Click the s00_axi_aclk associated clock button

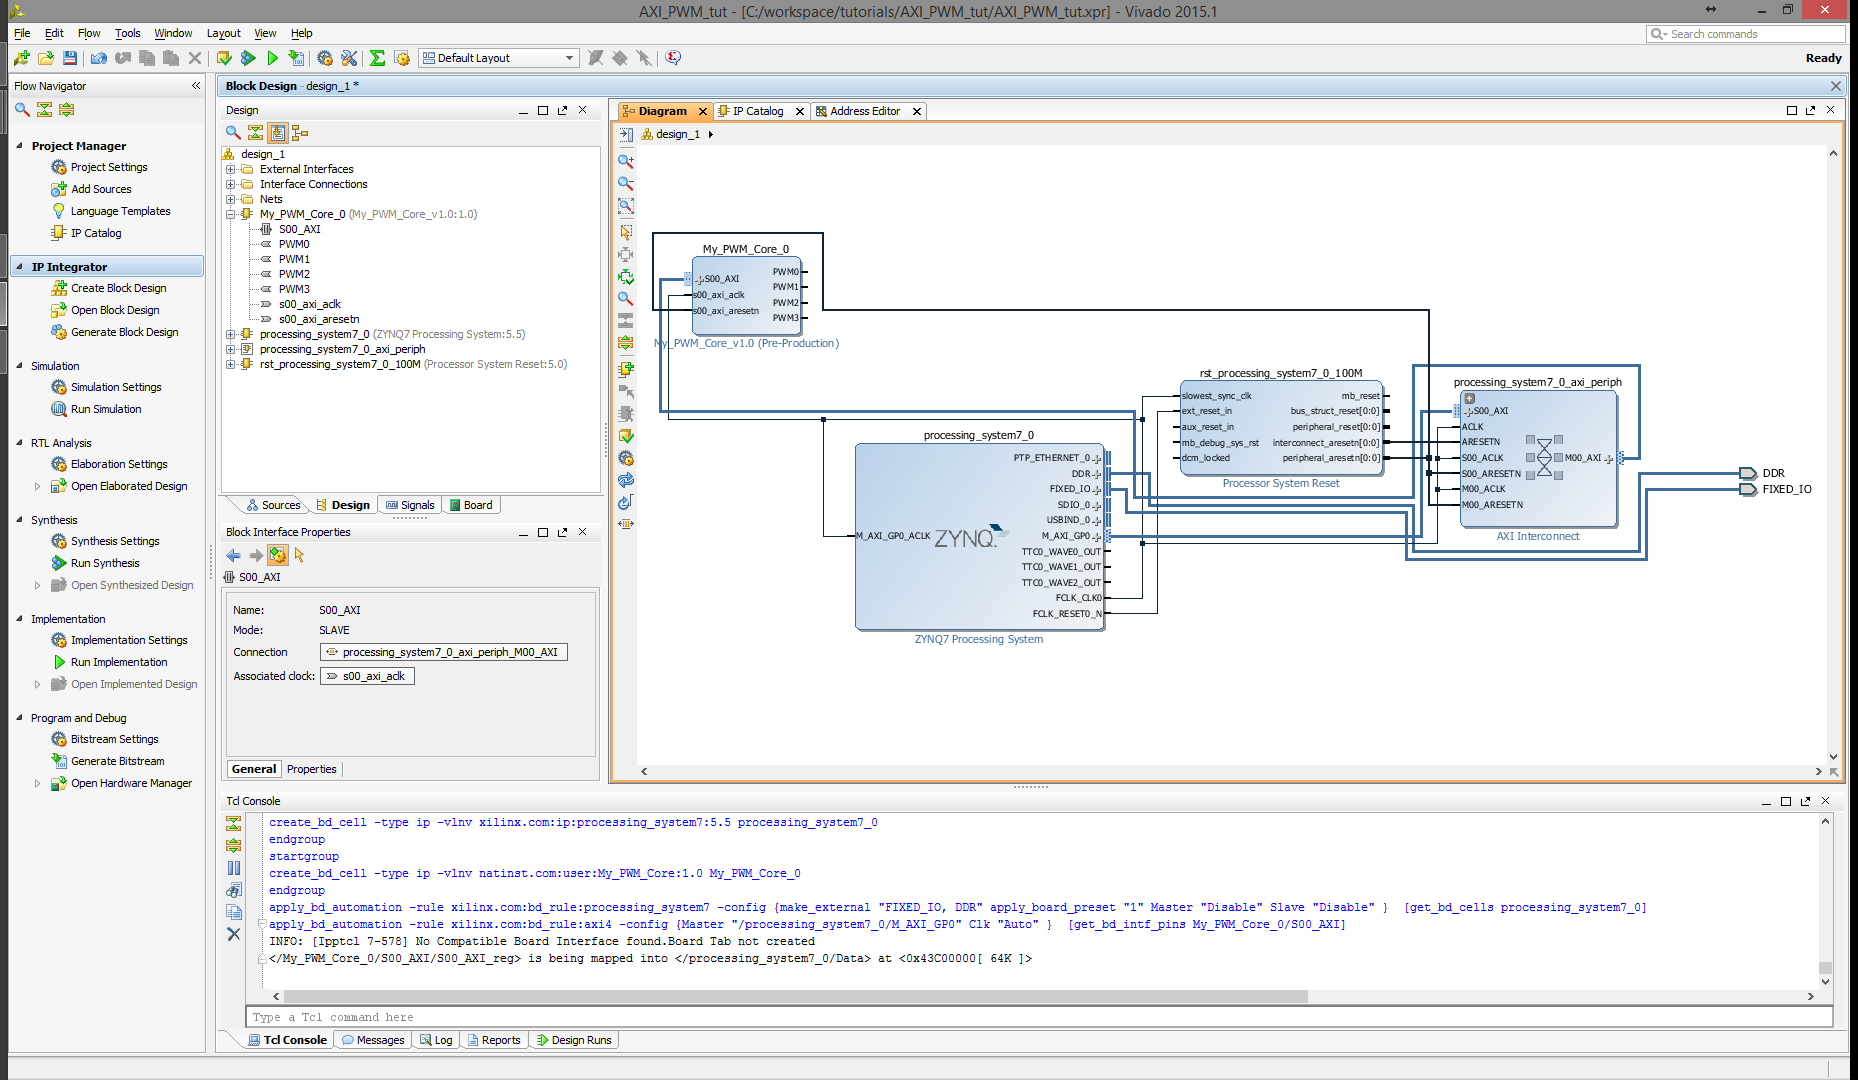[x=367, y=676]
